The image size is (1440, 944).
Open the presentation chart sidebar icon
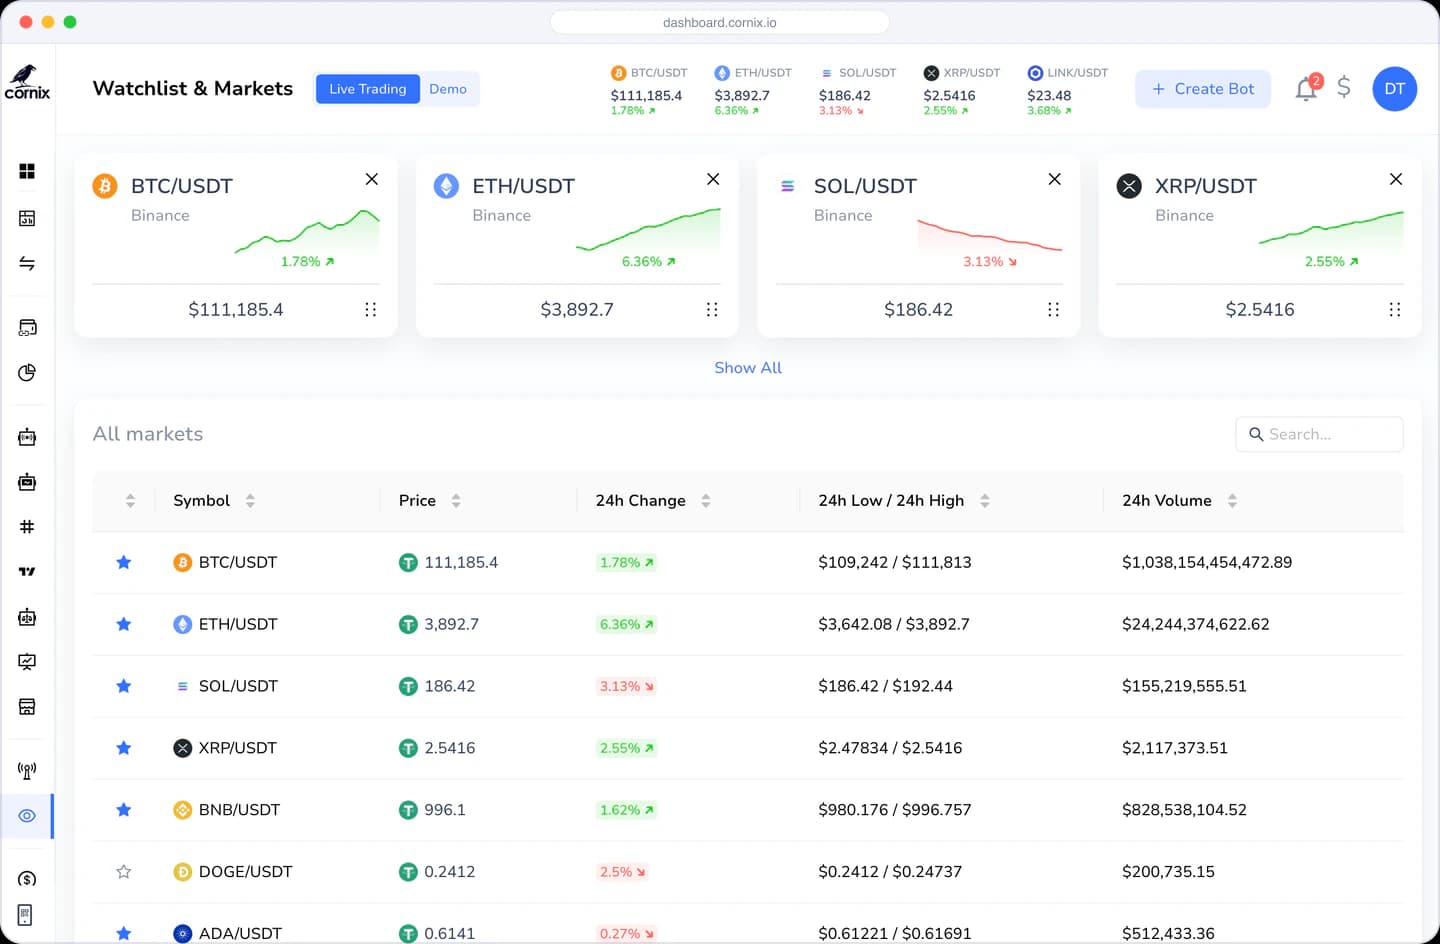[x=27, y=662]
